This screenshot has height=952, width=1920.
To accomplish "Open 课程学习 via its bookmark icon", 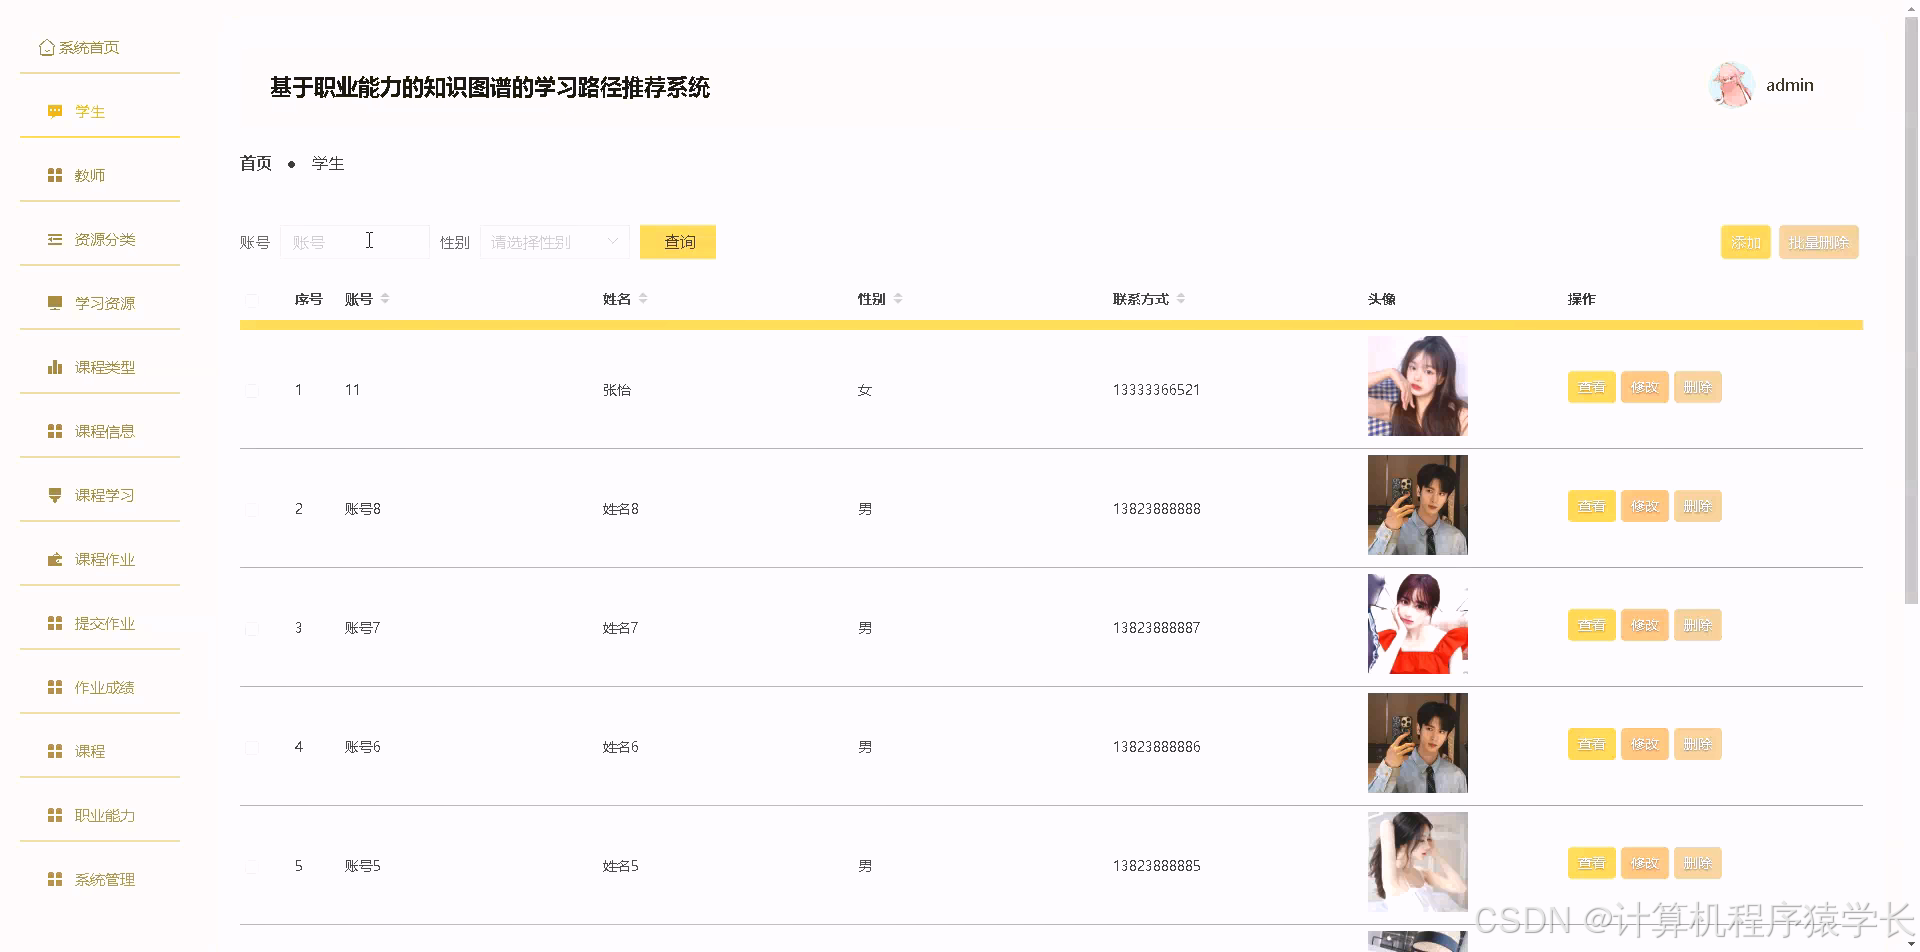I will click(x=54, y=494).
